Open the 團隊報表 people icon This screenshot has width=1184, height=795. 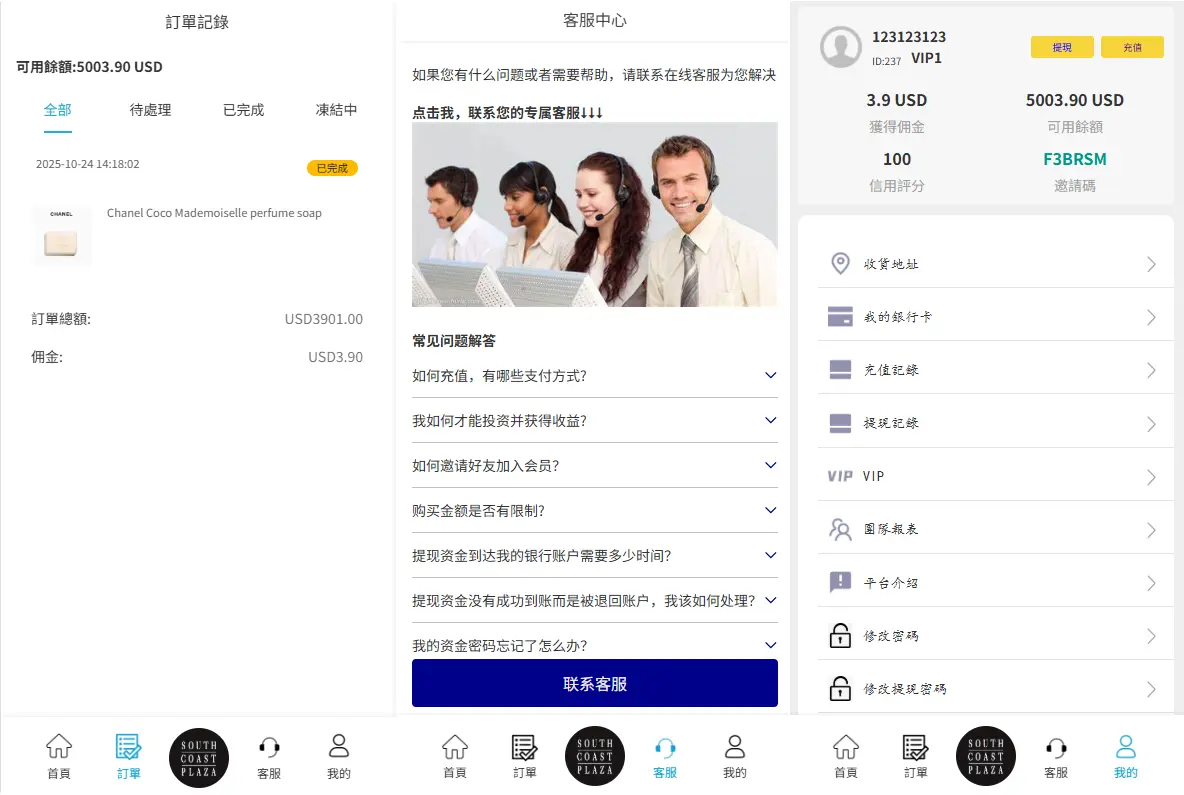840,529
